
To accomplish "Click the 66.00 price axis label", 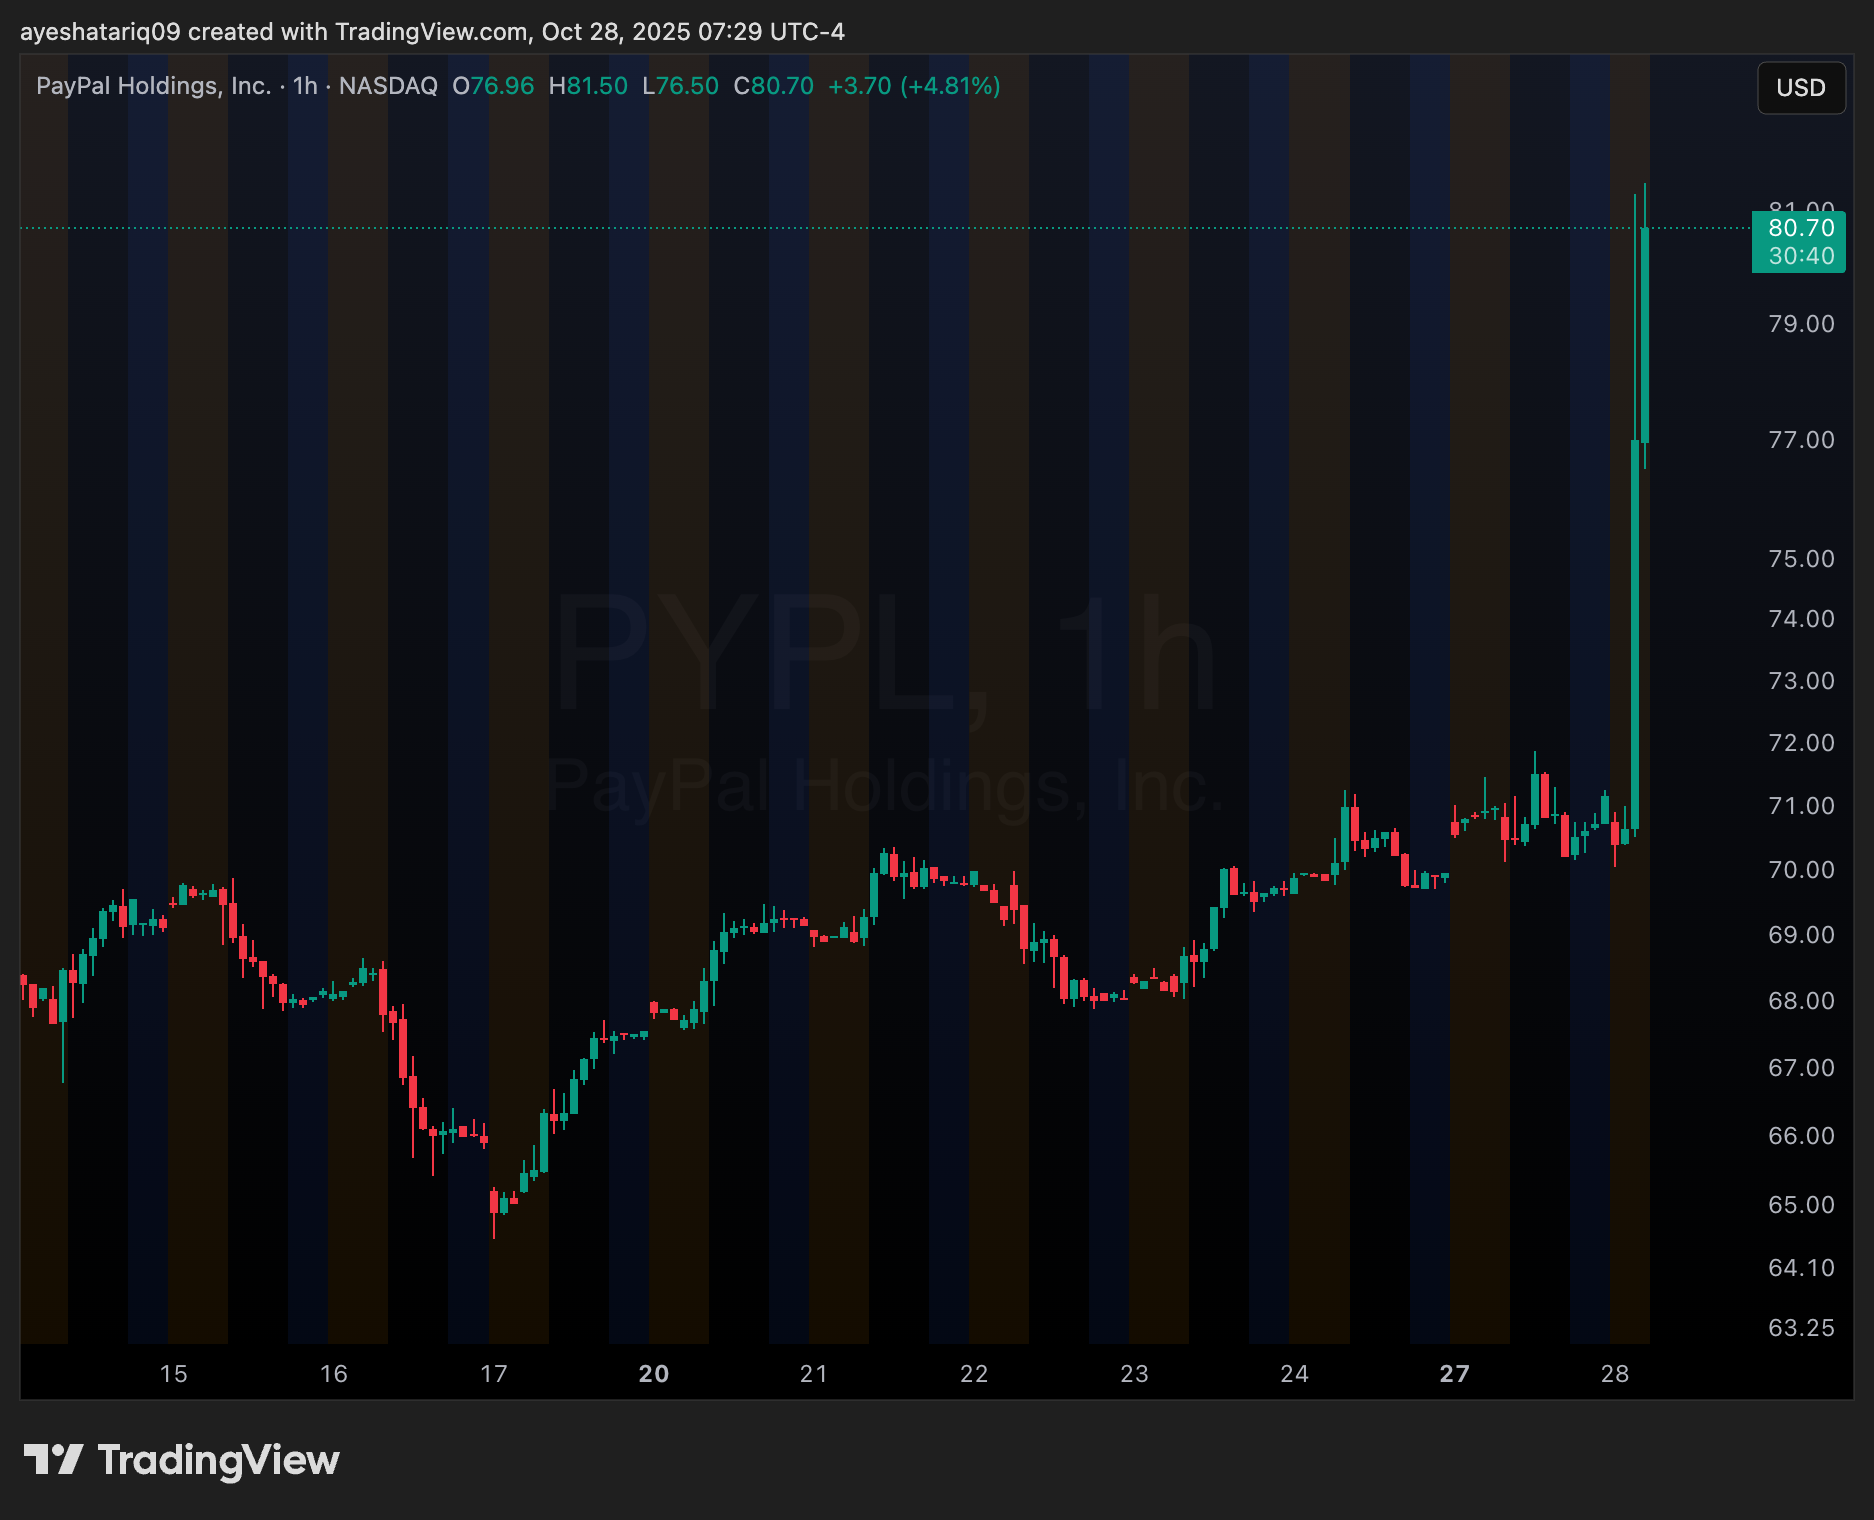I will [1801, 1136].
